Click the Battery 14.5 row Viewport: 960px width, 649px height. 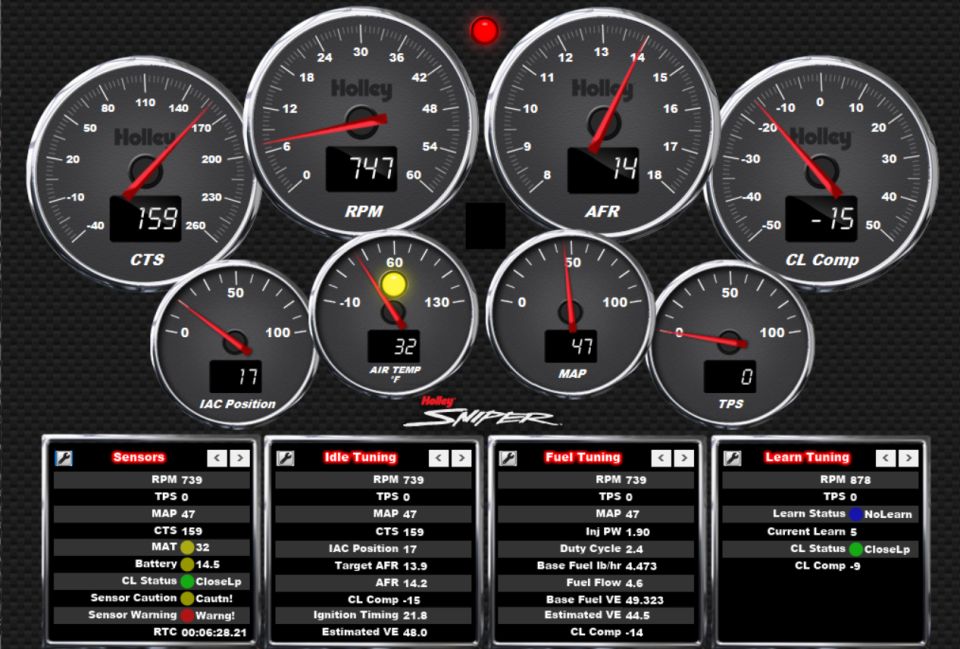tap(152, 565)
